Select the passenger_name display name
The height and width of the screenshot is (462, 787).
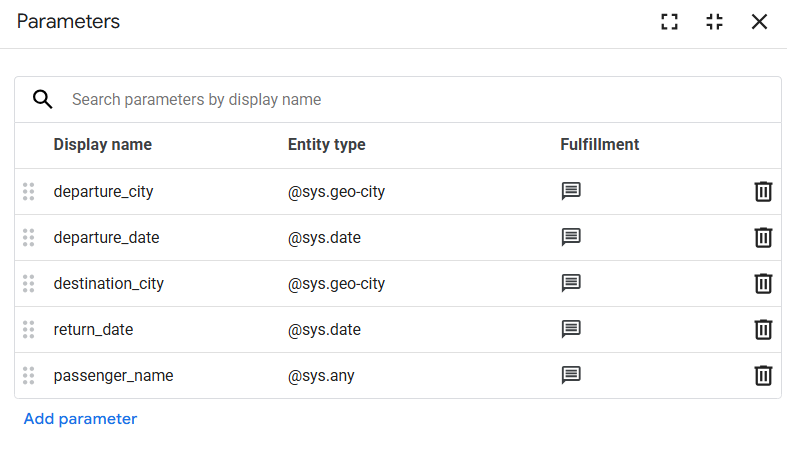point(113,375)
